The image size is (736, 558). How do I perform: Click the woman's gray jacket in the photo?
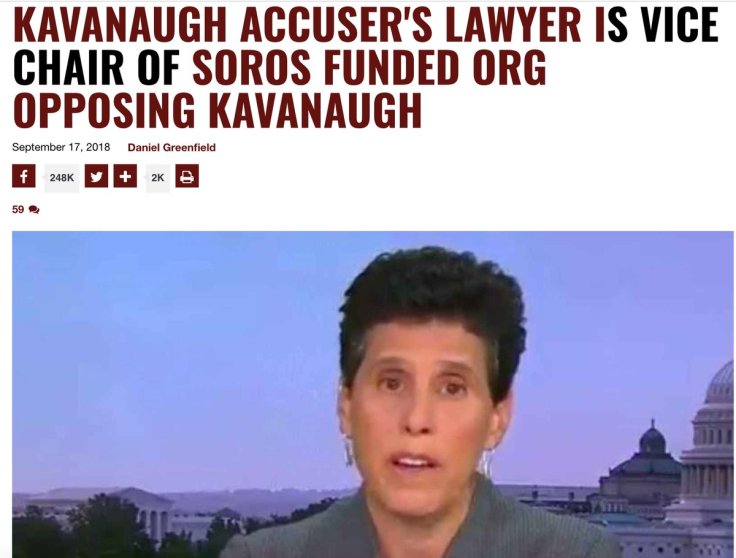422,528
